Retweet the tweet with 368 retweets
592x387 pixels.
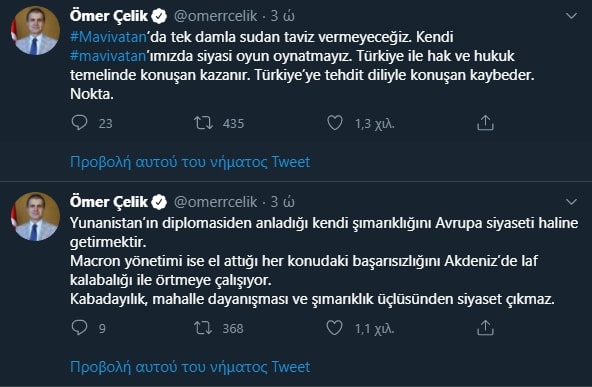[x=204, y=328]
